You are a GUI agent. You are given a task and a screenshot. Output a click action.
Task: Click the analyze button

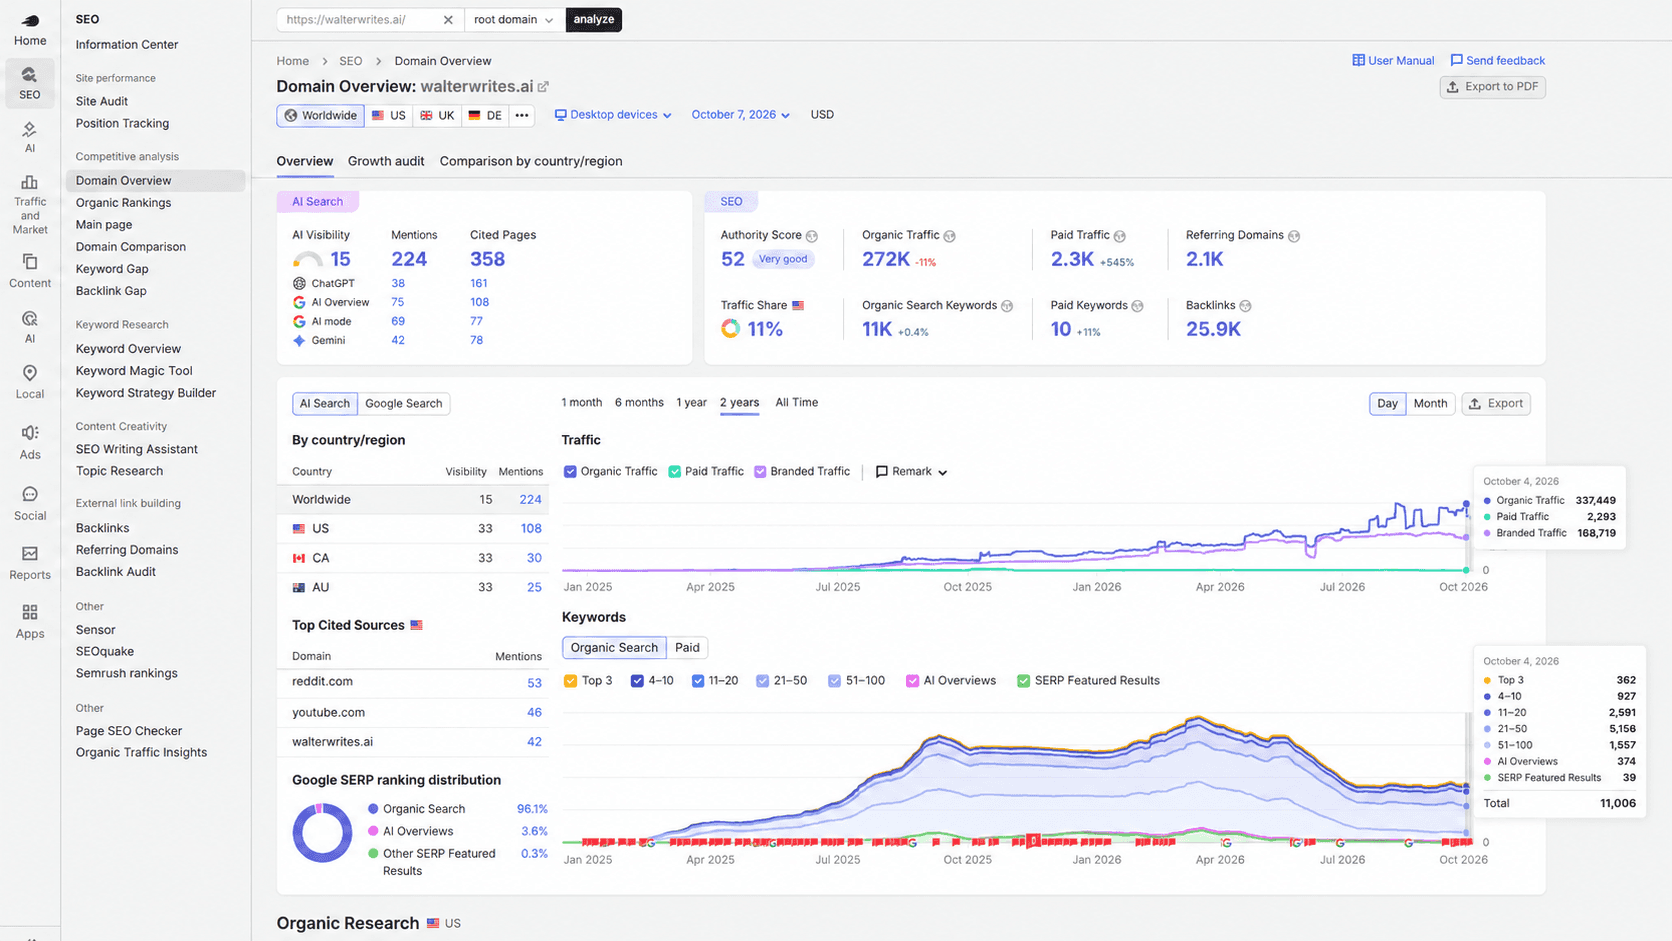point(594,20)
